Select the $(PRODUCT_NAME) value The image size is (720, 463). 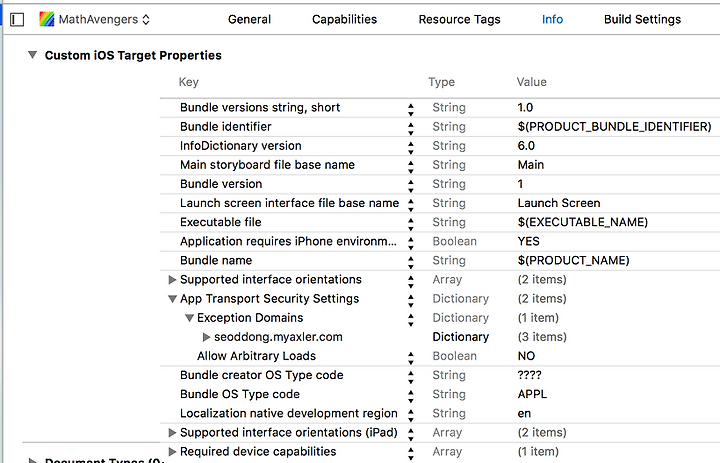573,260
